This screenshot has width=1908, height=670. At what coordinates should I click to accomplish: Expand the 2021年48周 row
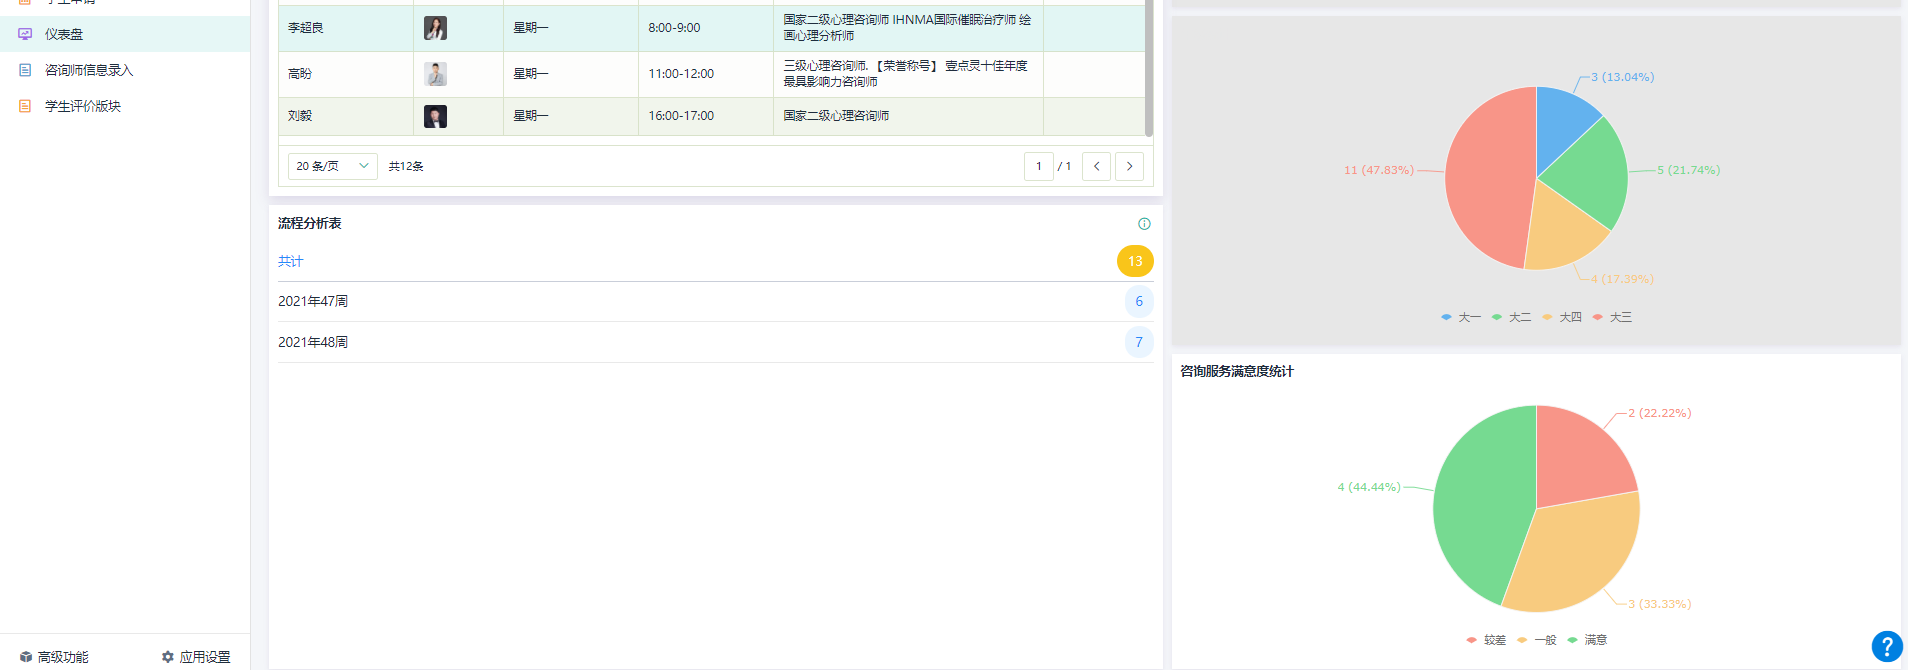[313, 342]
